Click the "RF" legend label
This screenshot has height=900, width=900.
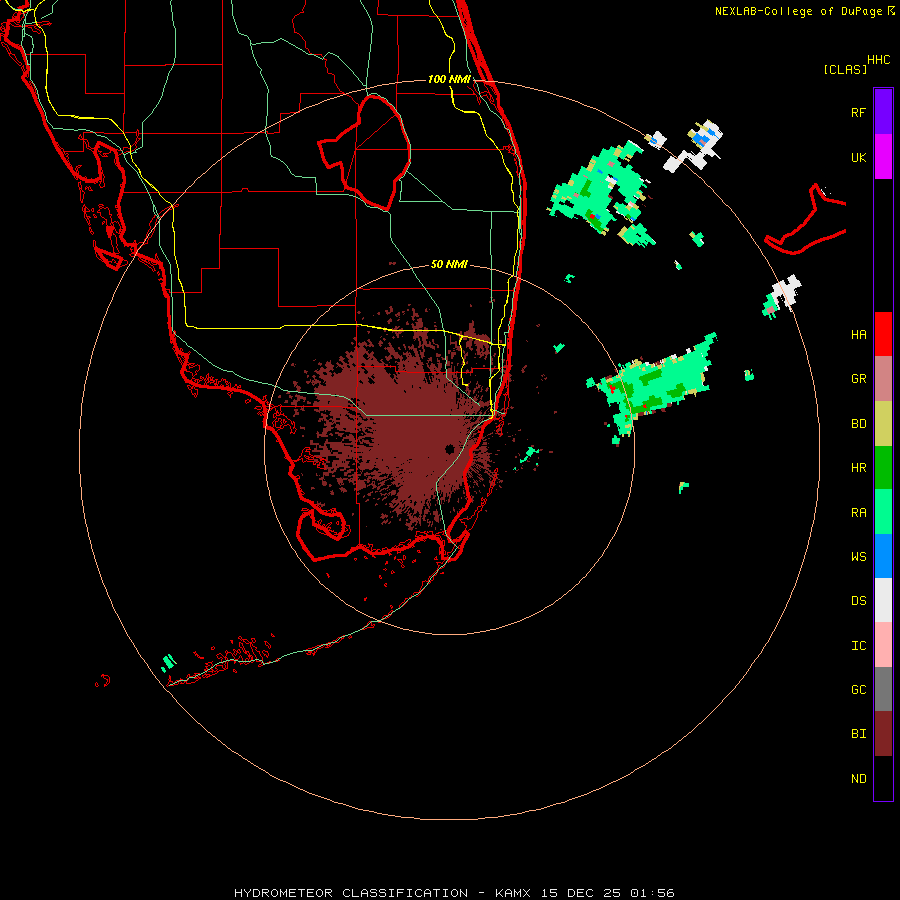pos(858,113)
